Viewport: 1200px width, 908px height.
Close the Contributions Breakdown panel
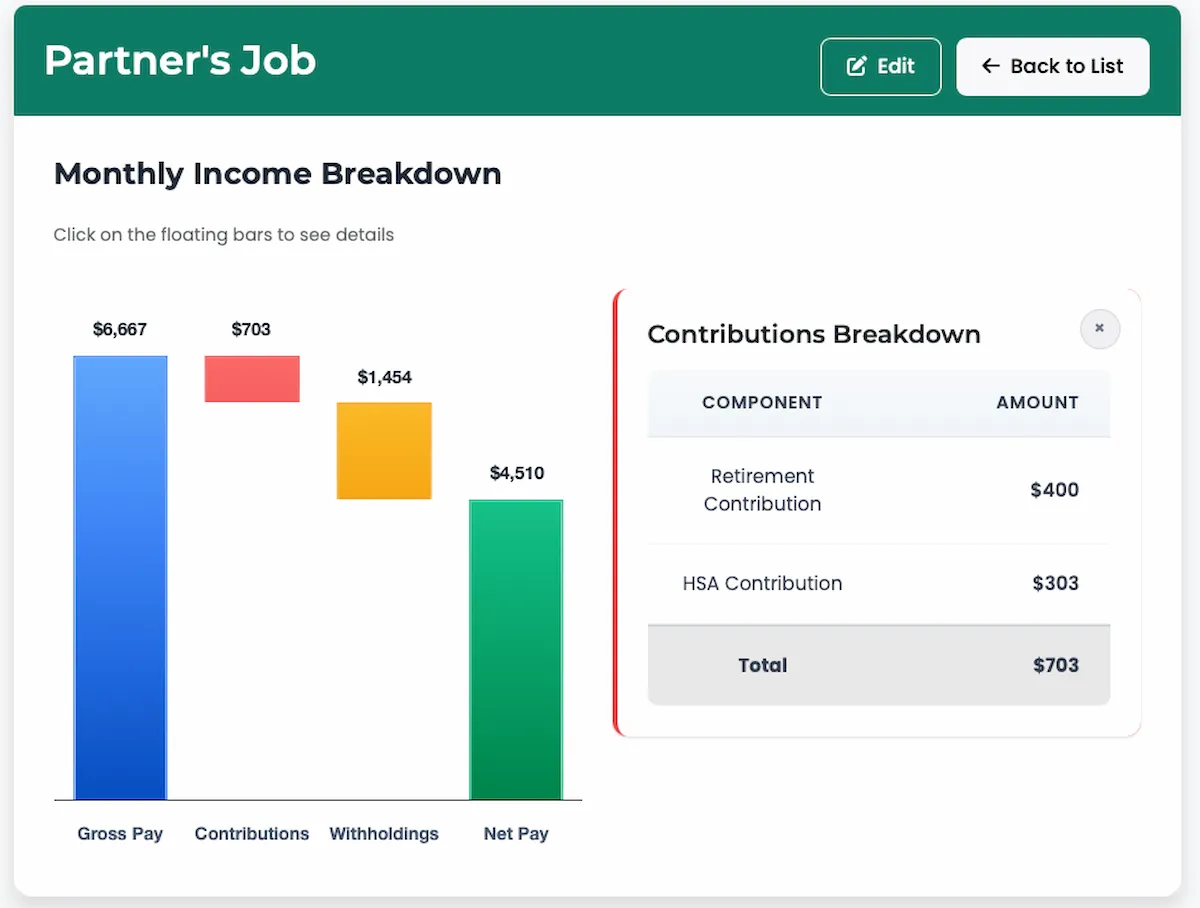tap(1099, 329)
